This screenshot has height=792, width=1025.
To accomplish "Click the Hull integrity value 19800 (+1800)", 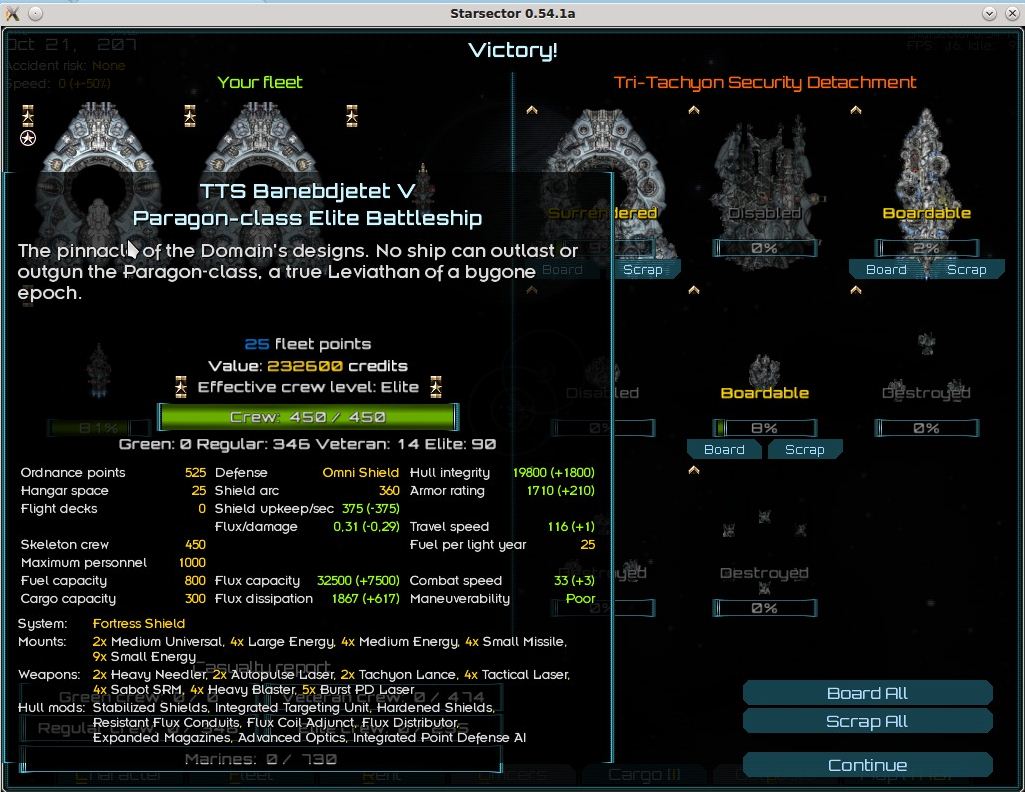I will coord(553,472).
